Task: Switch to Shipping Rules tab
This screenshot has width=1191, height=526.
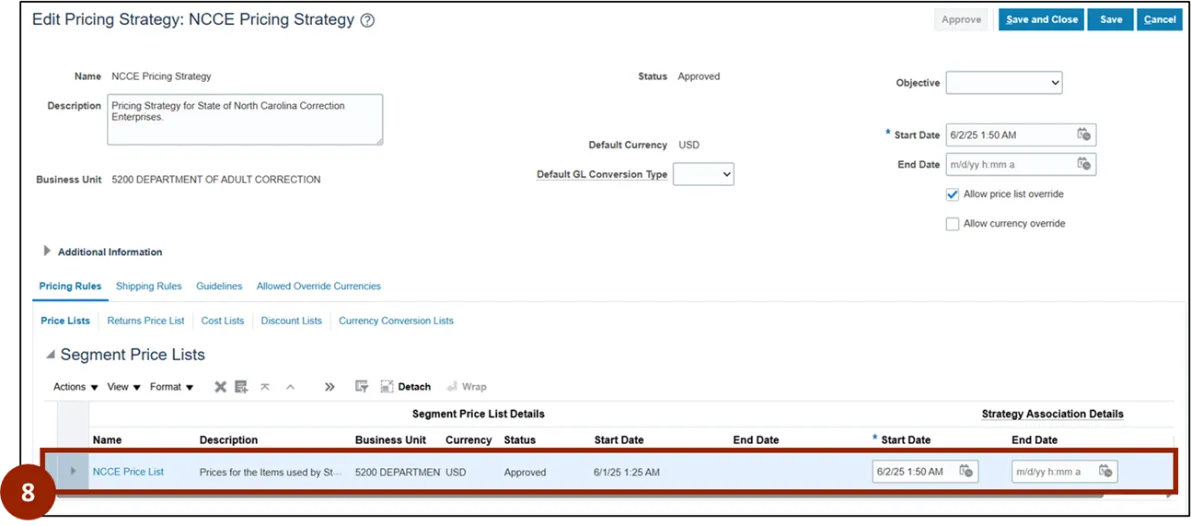Action: [x=149, y=286]
